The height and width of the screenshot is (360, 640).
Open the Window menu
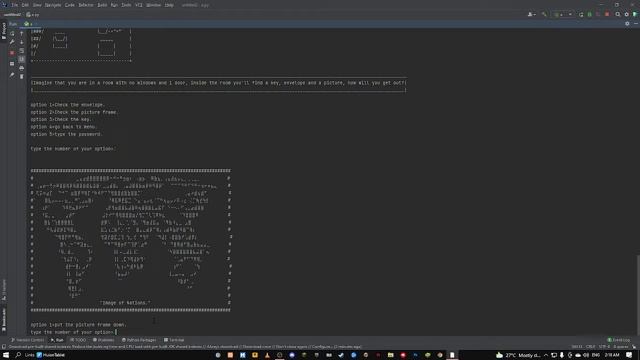(x=153, y=5)
